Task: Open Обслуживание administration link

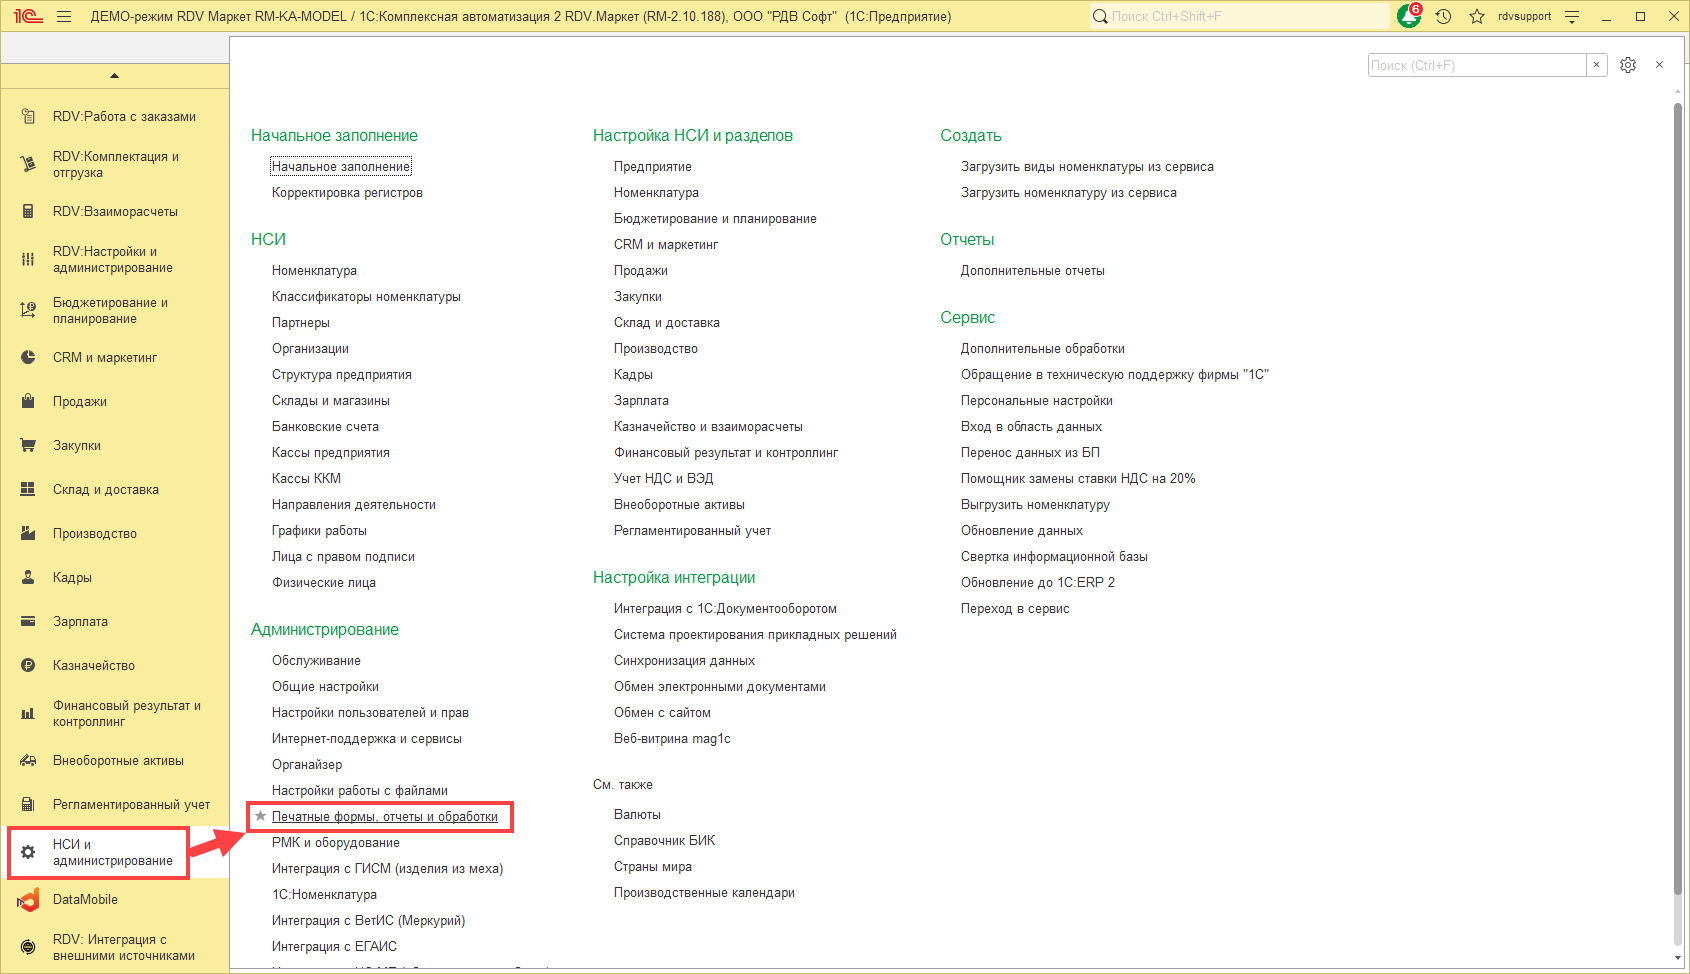Action: (316, 661)
